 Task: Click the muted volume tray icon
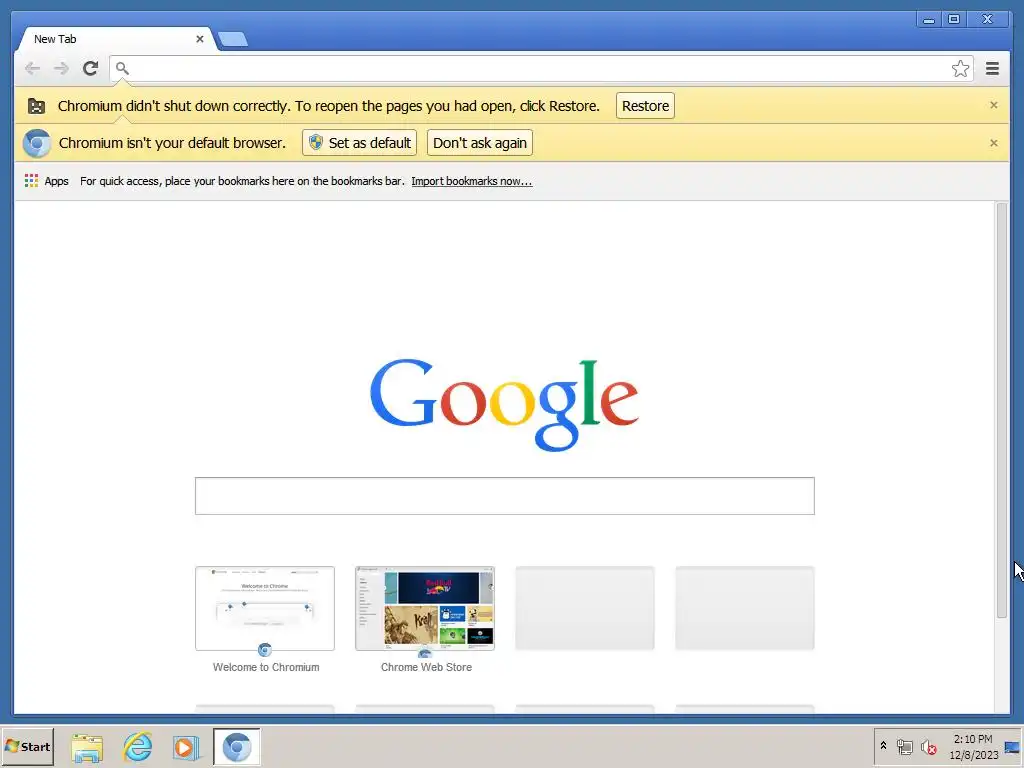pos(928,746)
